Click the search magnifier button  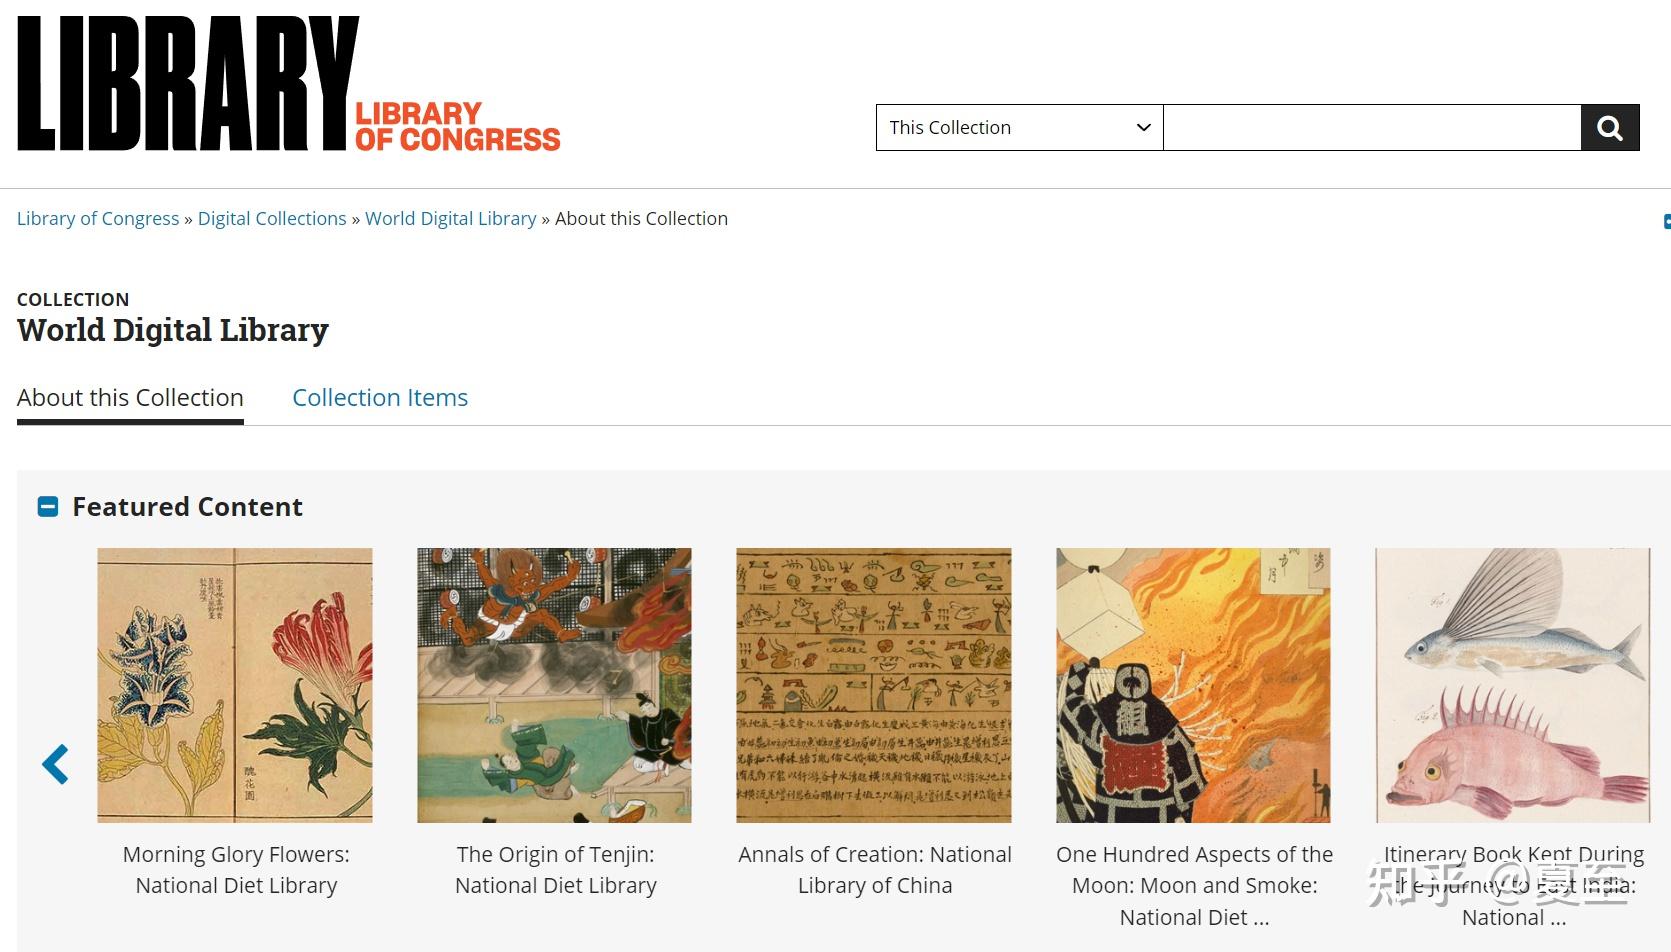[1609, 128]
